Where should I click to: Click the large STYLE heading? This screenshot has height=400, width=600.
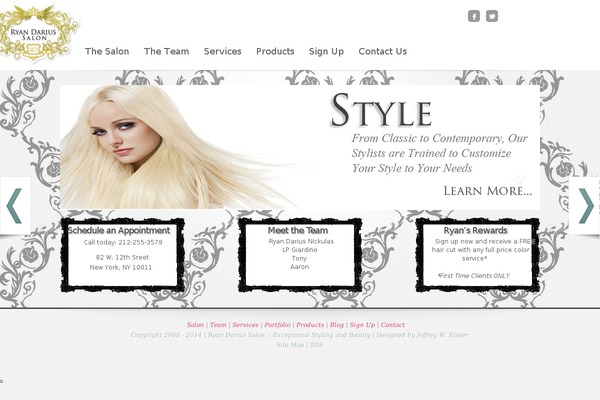click(381, 110)
